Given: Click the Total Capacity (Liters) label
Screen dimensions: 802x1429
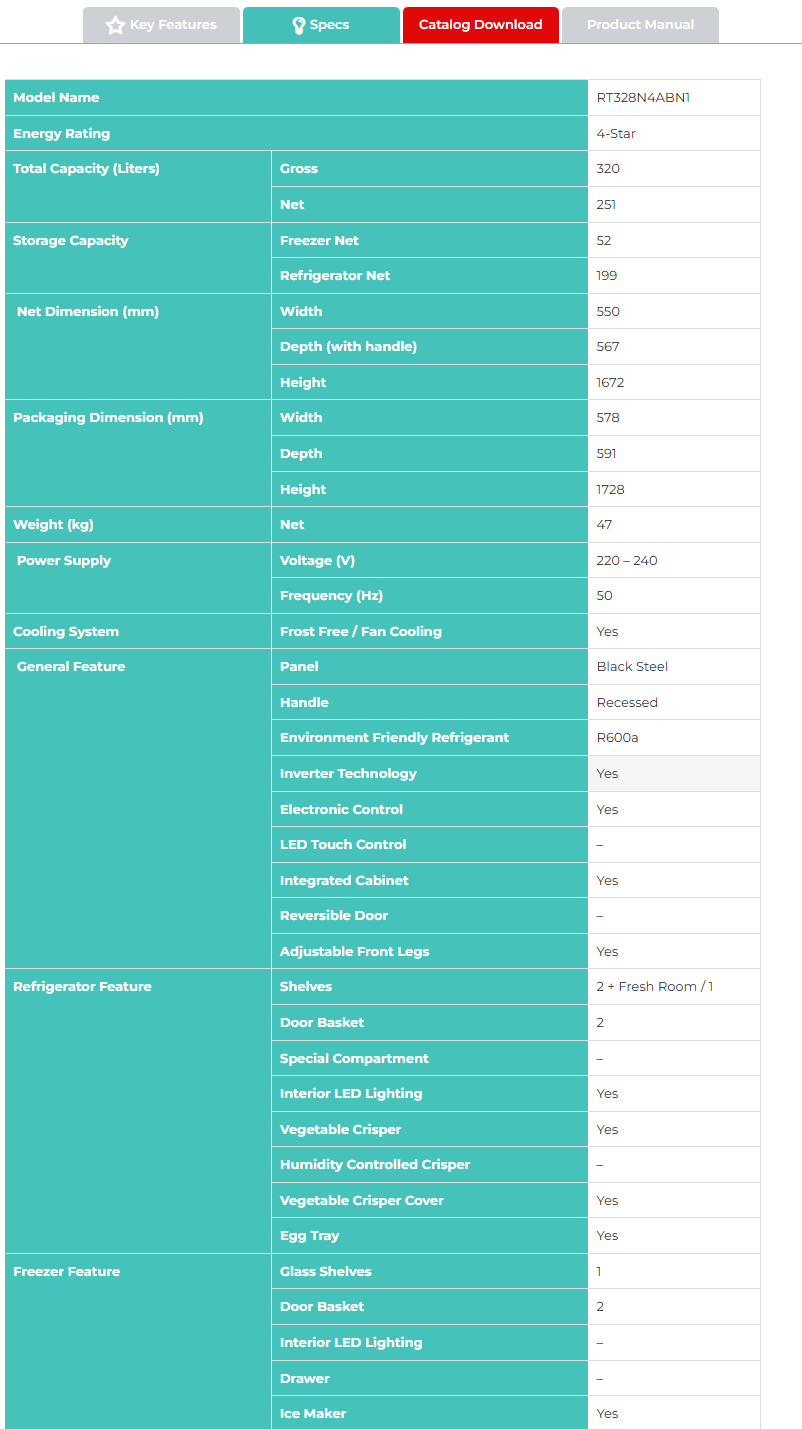Looking at the screenshot, I should pos(86,169).
